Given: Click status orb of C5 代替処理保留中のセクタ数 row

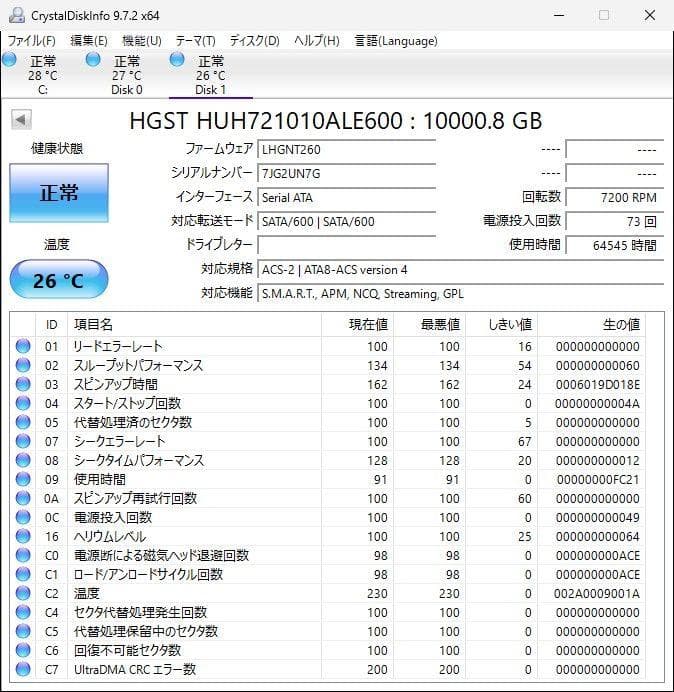Looking at the screenshot, I should pos(23,631).
